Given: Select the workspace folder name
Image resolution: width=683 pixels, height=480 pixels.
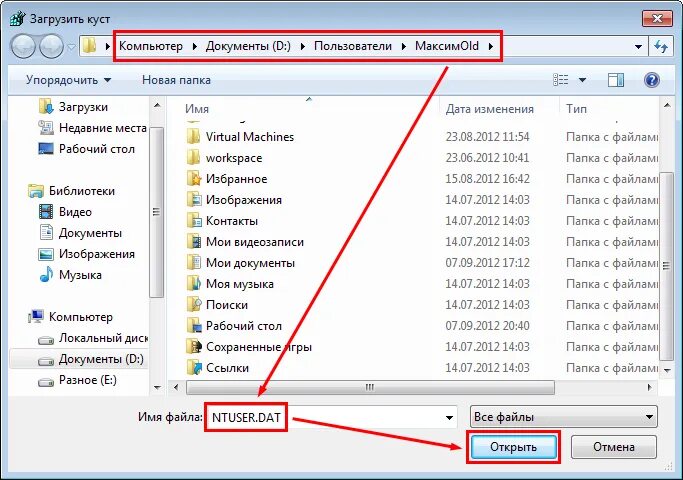Looking at the screenshot, I should (234, 158).
